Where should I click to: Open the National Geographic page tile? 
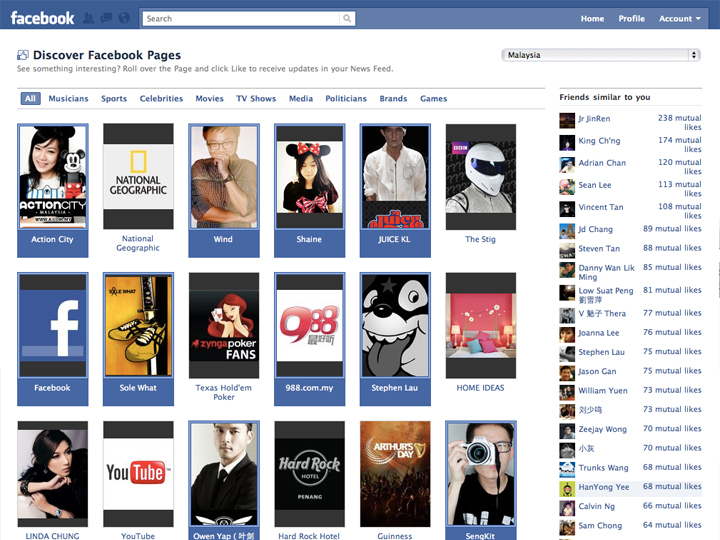click(138, 178)
